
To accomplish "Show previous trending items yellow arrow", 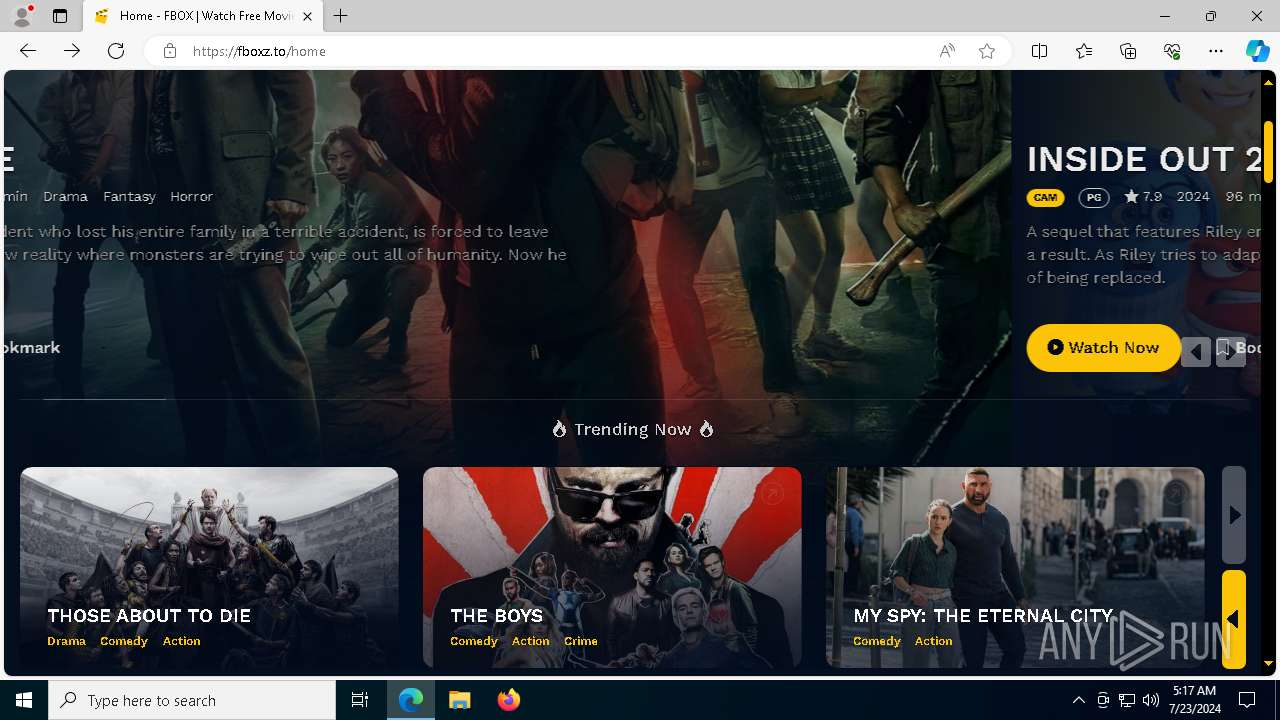I will coord(1234,619).
